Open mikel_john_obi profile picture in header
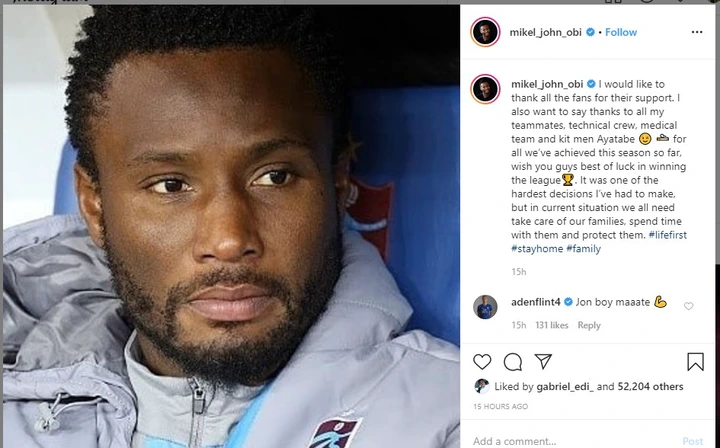Screen dimensions: 720x448 tap(485, 32)
